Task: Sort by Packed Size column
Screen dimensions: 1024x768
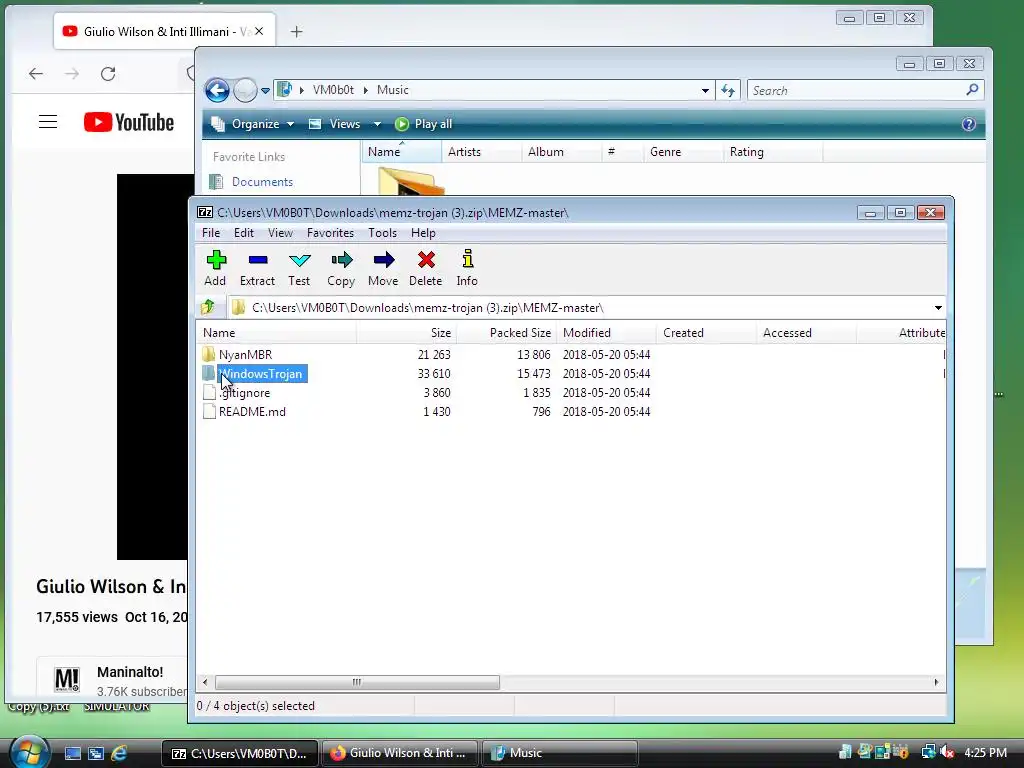Action: pos(506,332)
